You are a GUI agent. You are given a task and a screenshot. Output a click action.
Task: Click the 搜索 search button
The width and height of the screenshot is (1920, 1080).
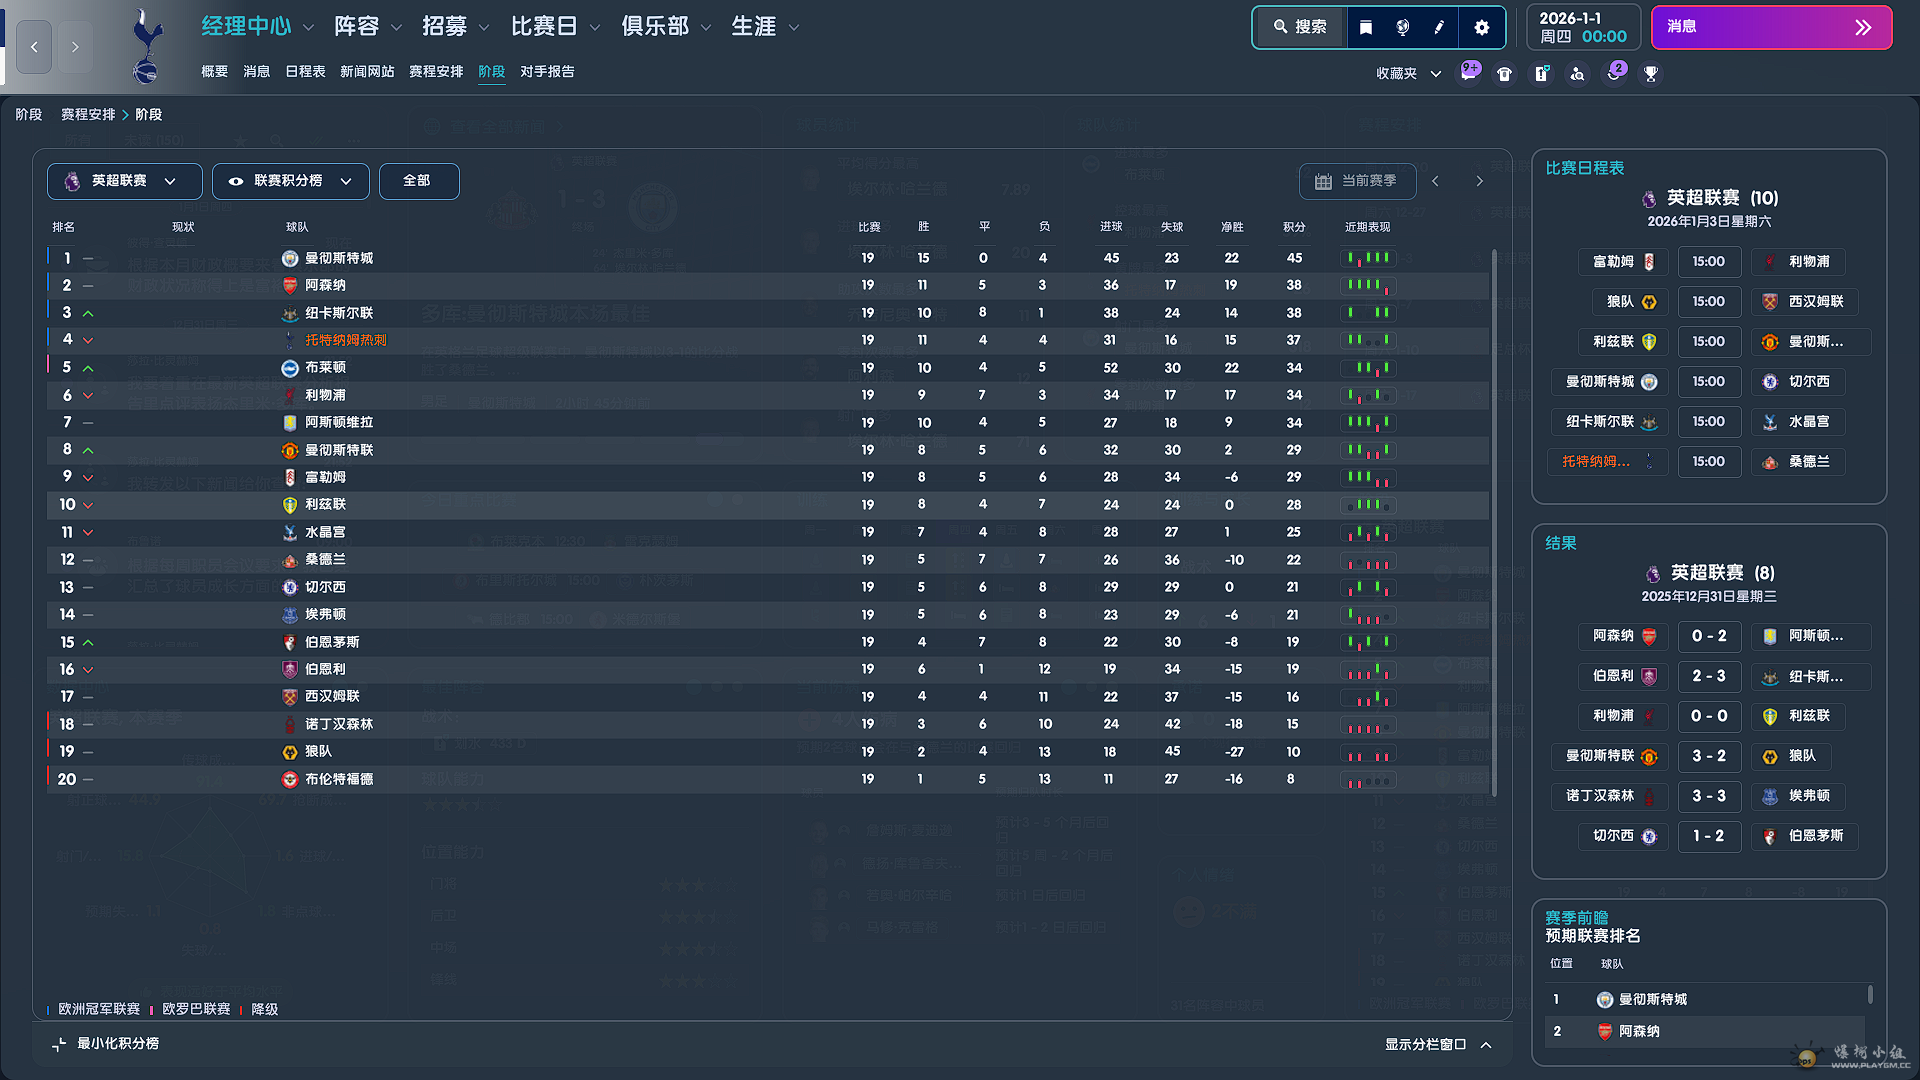(x=1300, y=27)
